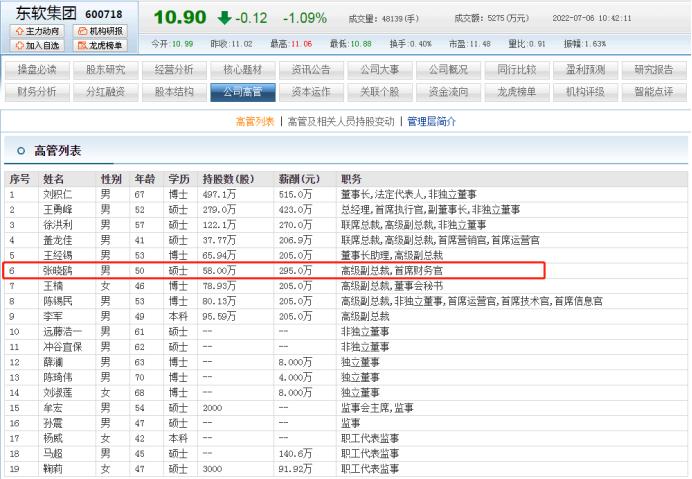692x479 pixels.
Task: Select the 同行比较 tab
Action: 517,70
